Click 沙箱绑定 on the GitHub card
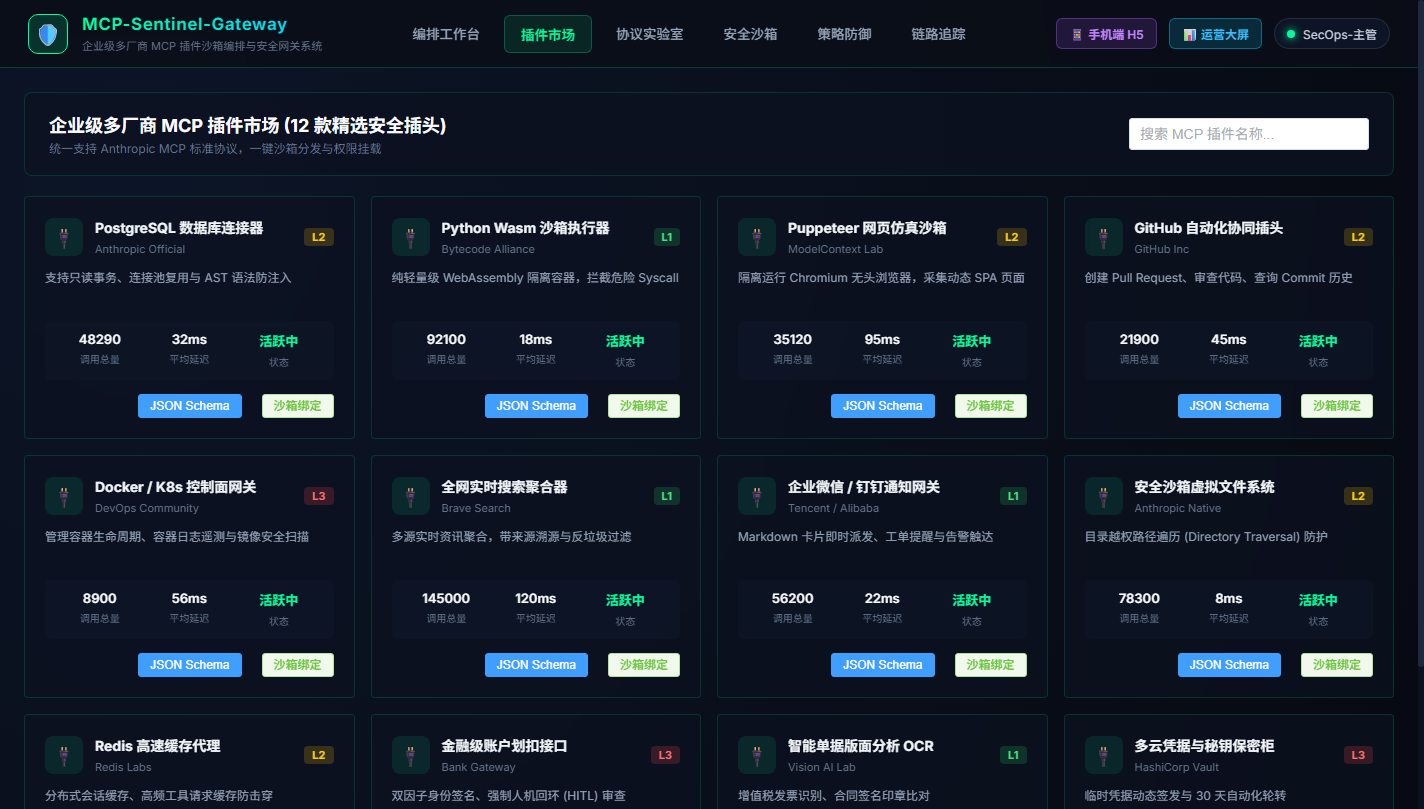Viewport: 1424px width, 809px height. (1337, 406)
